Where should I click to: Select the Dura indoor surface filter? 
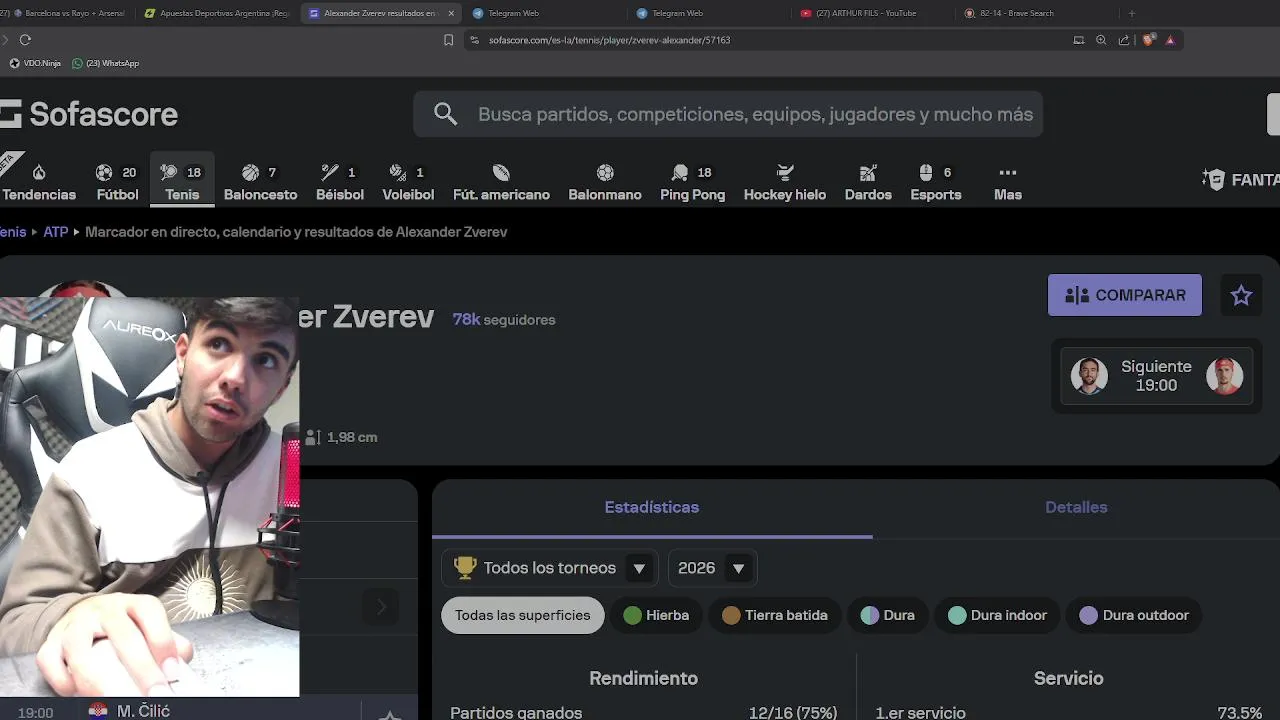pos(997,615)
